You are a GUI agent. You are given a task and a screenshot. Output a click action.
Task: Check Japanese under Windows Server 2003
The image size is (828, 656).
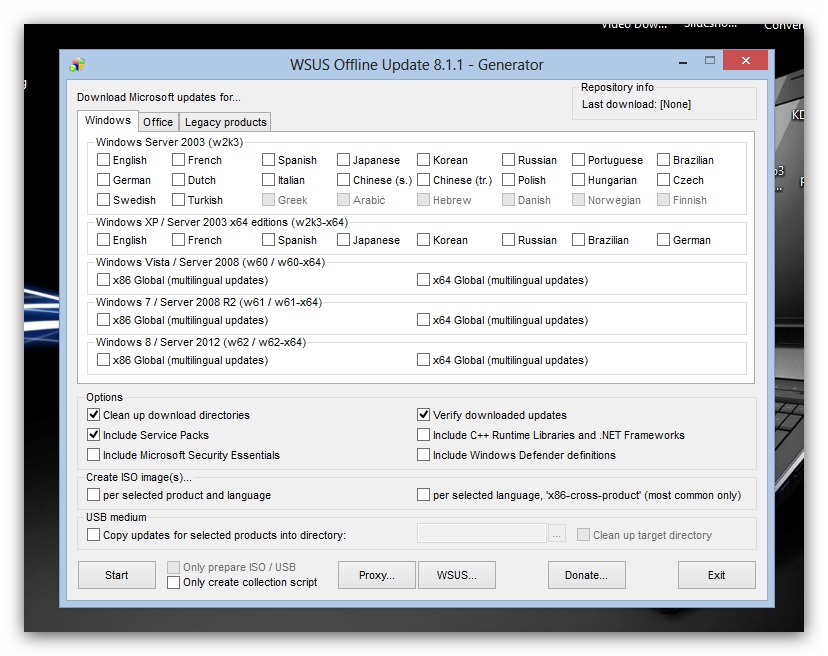point(343,160)
